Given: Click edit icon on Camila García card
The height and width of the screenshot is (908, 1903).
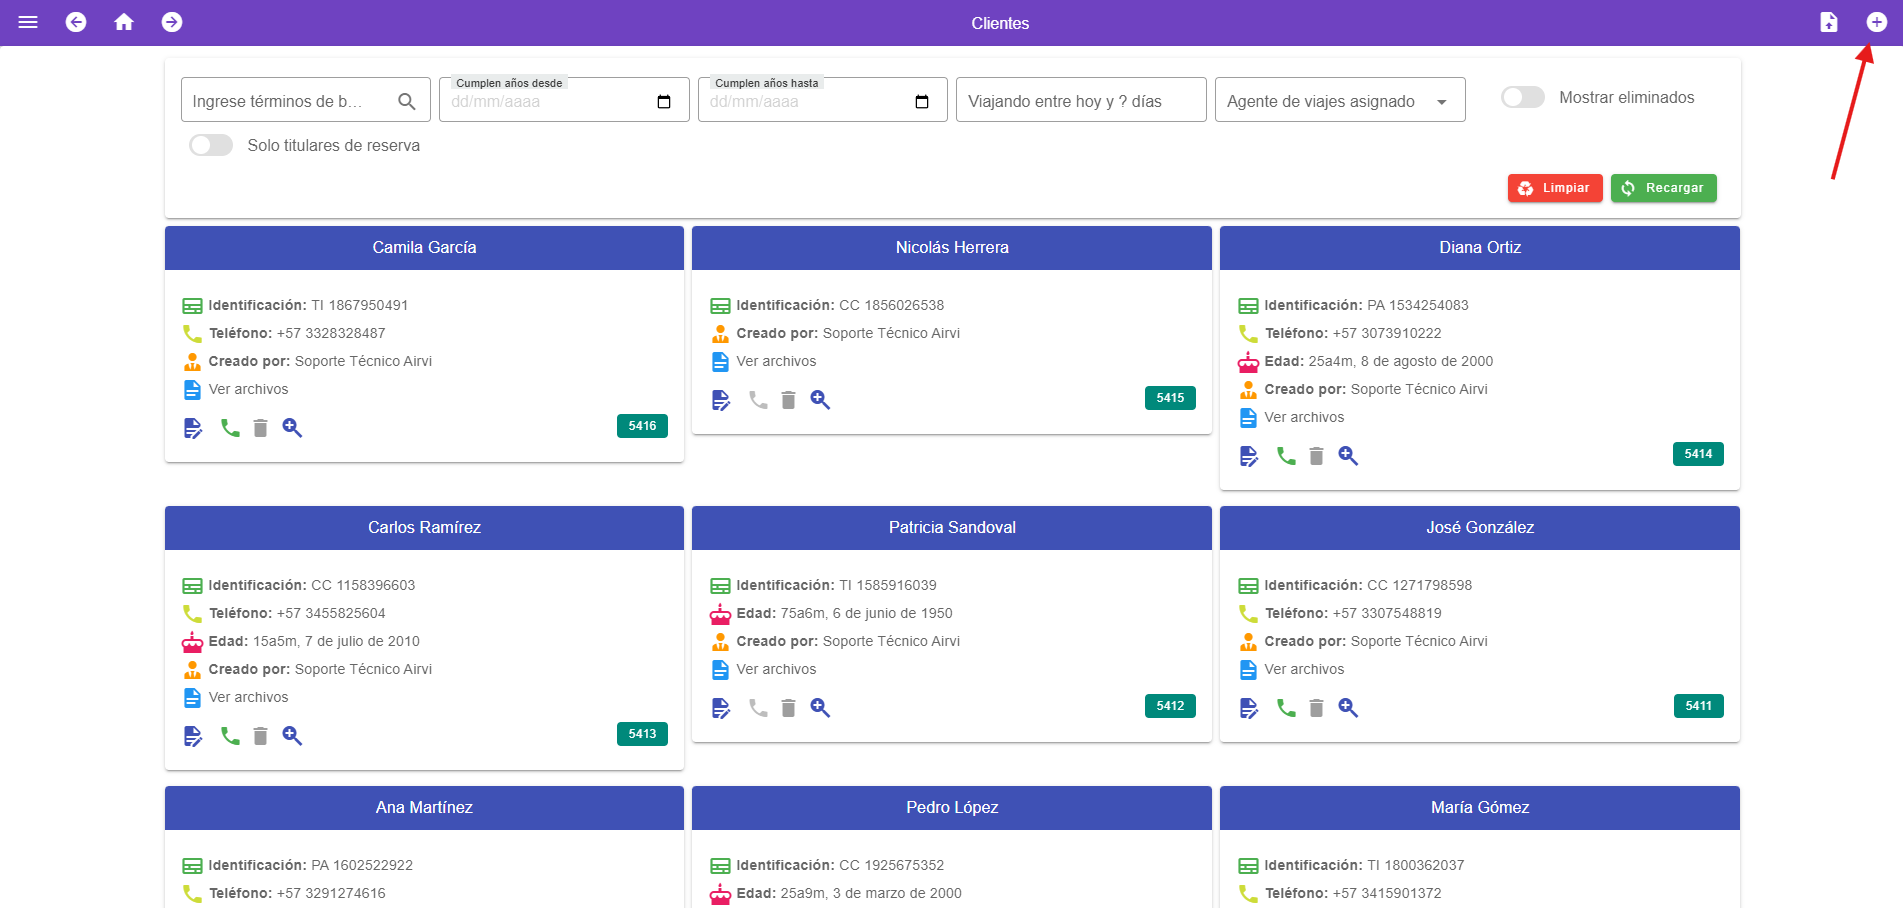Looking at the screenshot, I should 193,428.
